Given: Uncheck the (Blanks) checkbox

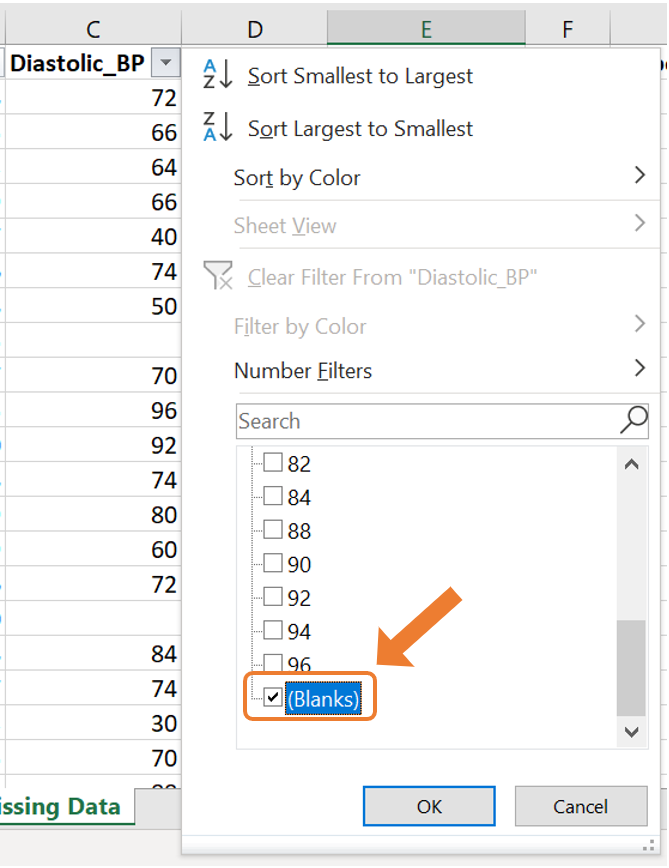Looking at the screenshot, I should [x=272, y=696].
